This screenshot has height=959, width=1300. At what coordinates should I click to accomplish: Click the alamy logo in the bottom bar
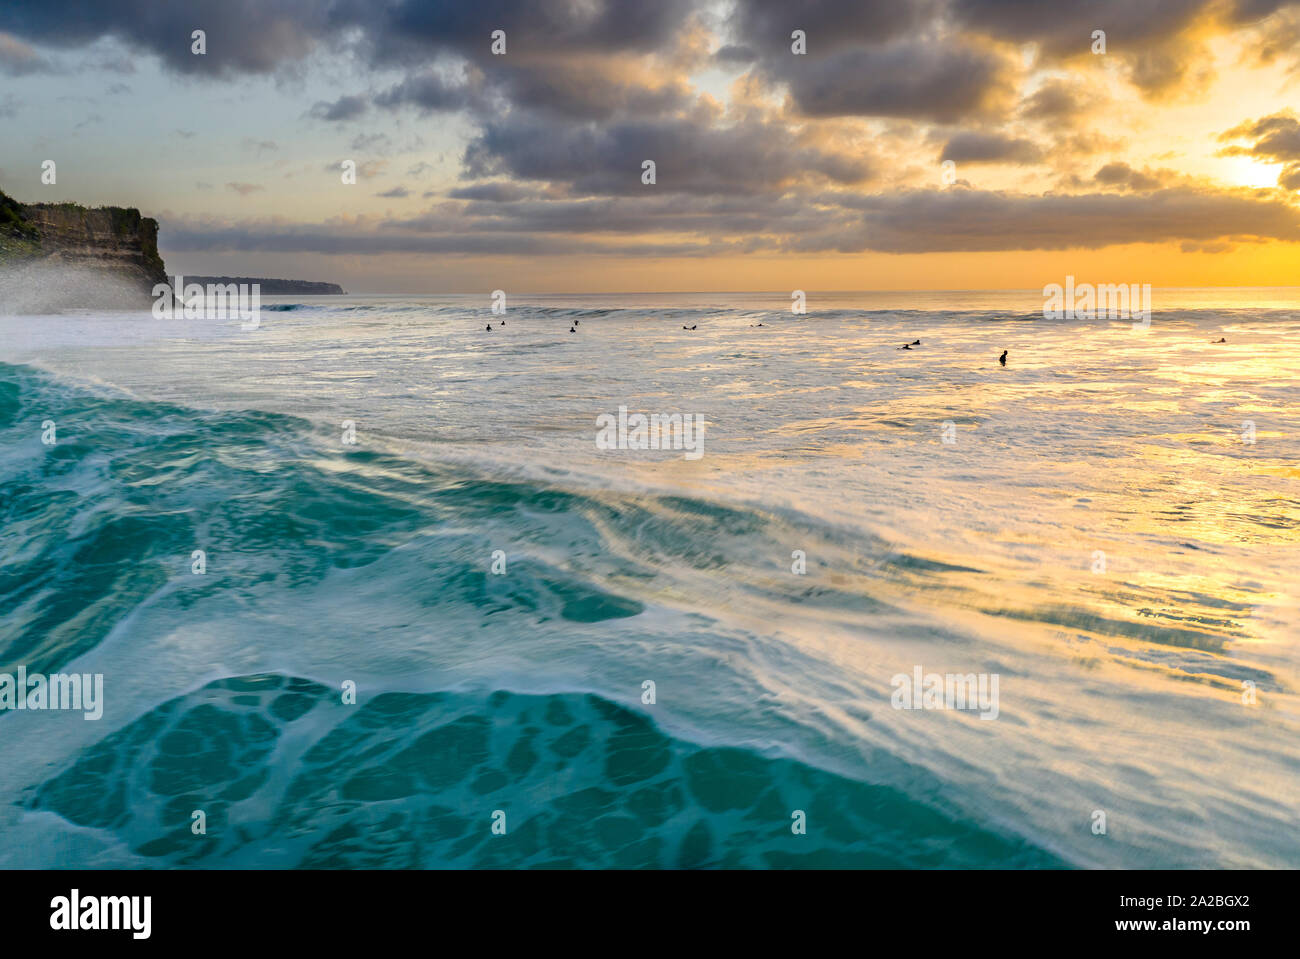click(101, 914)
